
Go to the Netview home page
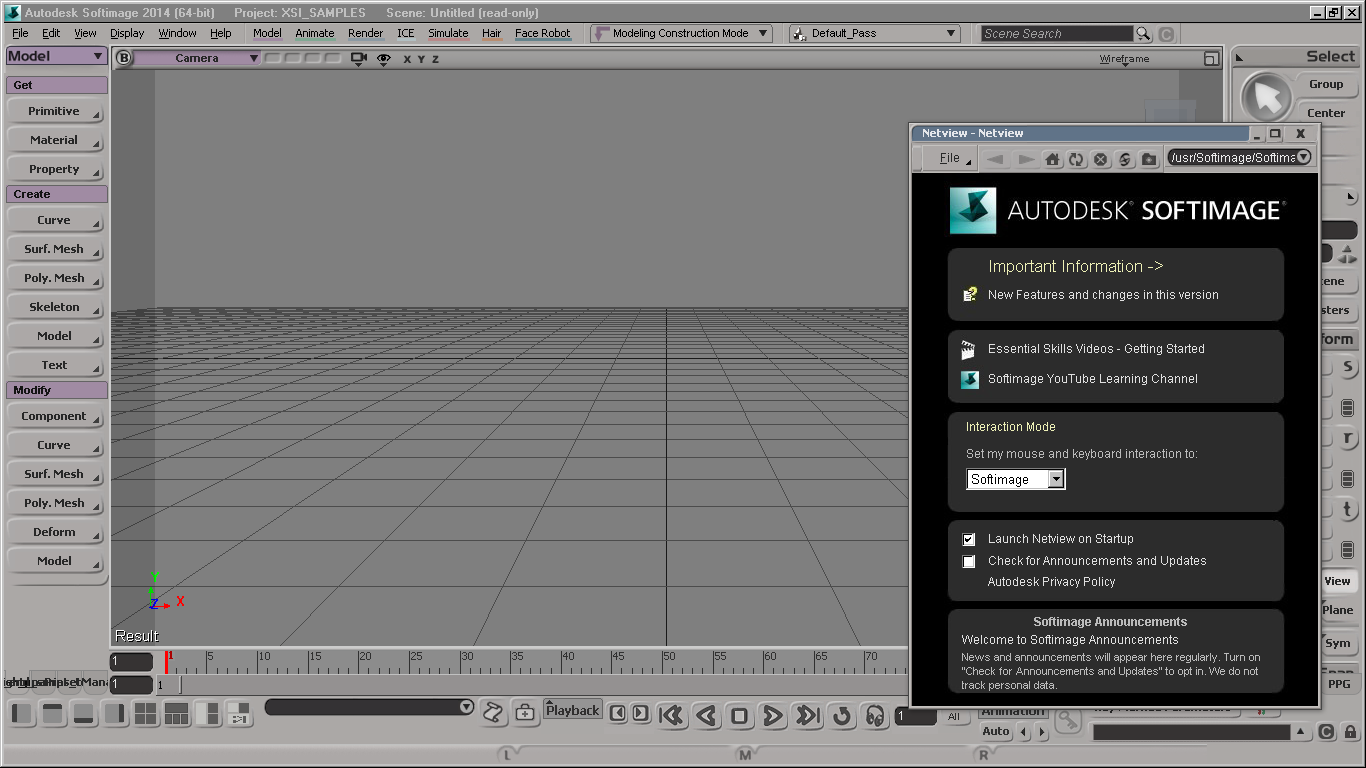pos(1052,159)
